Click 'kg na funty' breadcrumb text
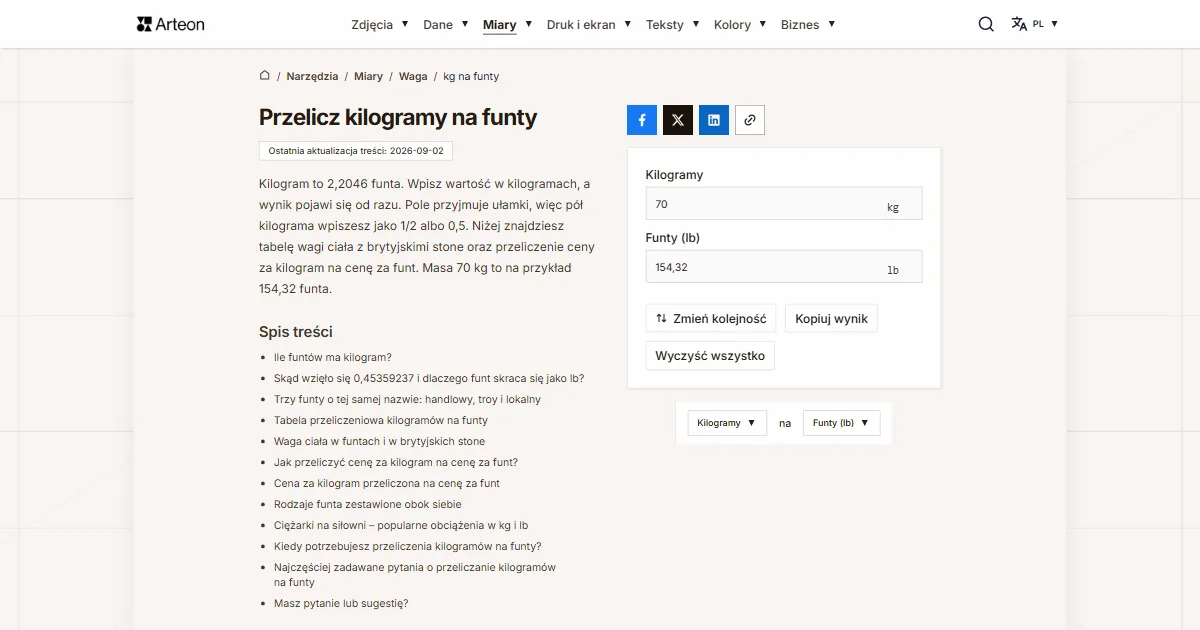The image size is (1200, 630). 471,76
